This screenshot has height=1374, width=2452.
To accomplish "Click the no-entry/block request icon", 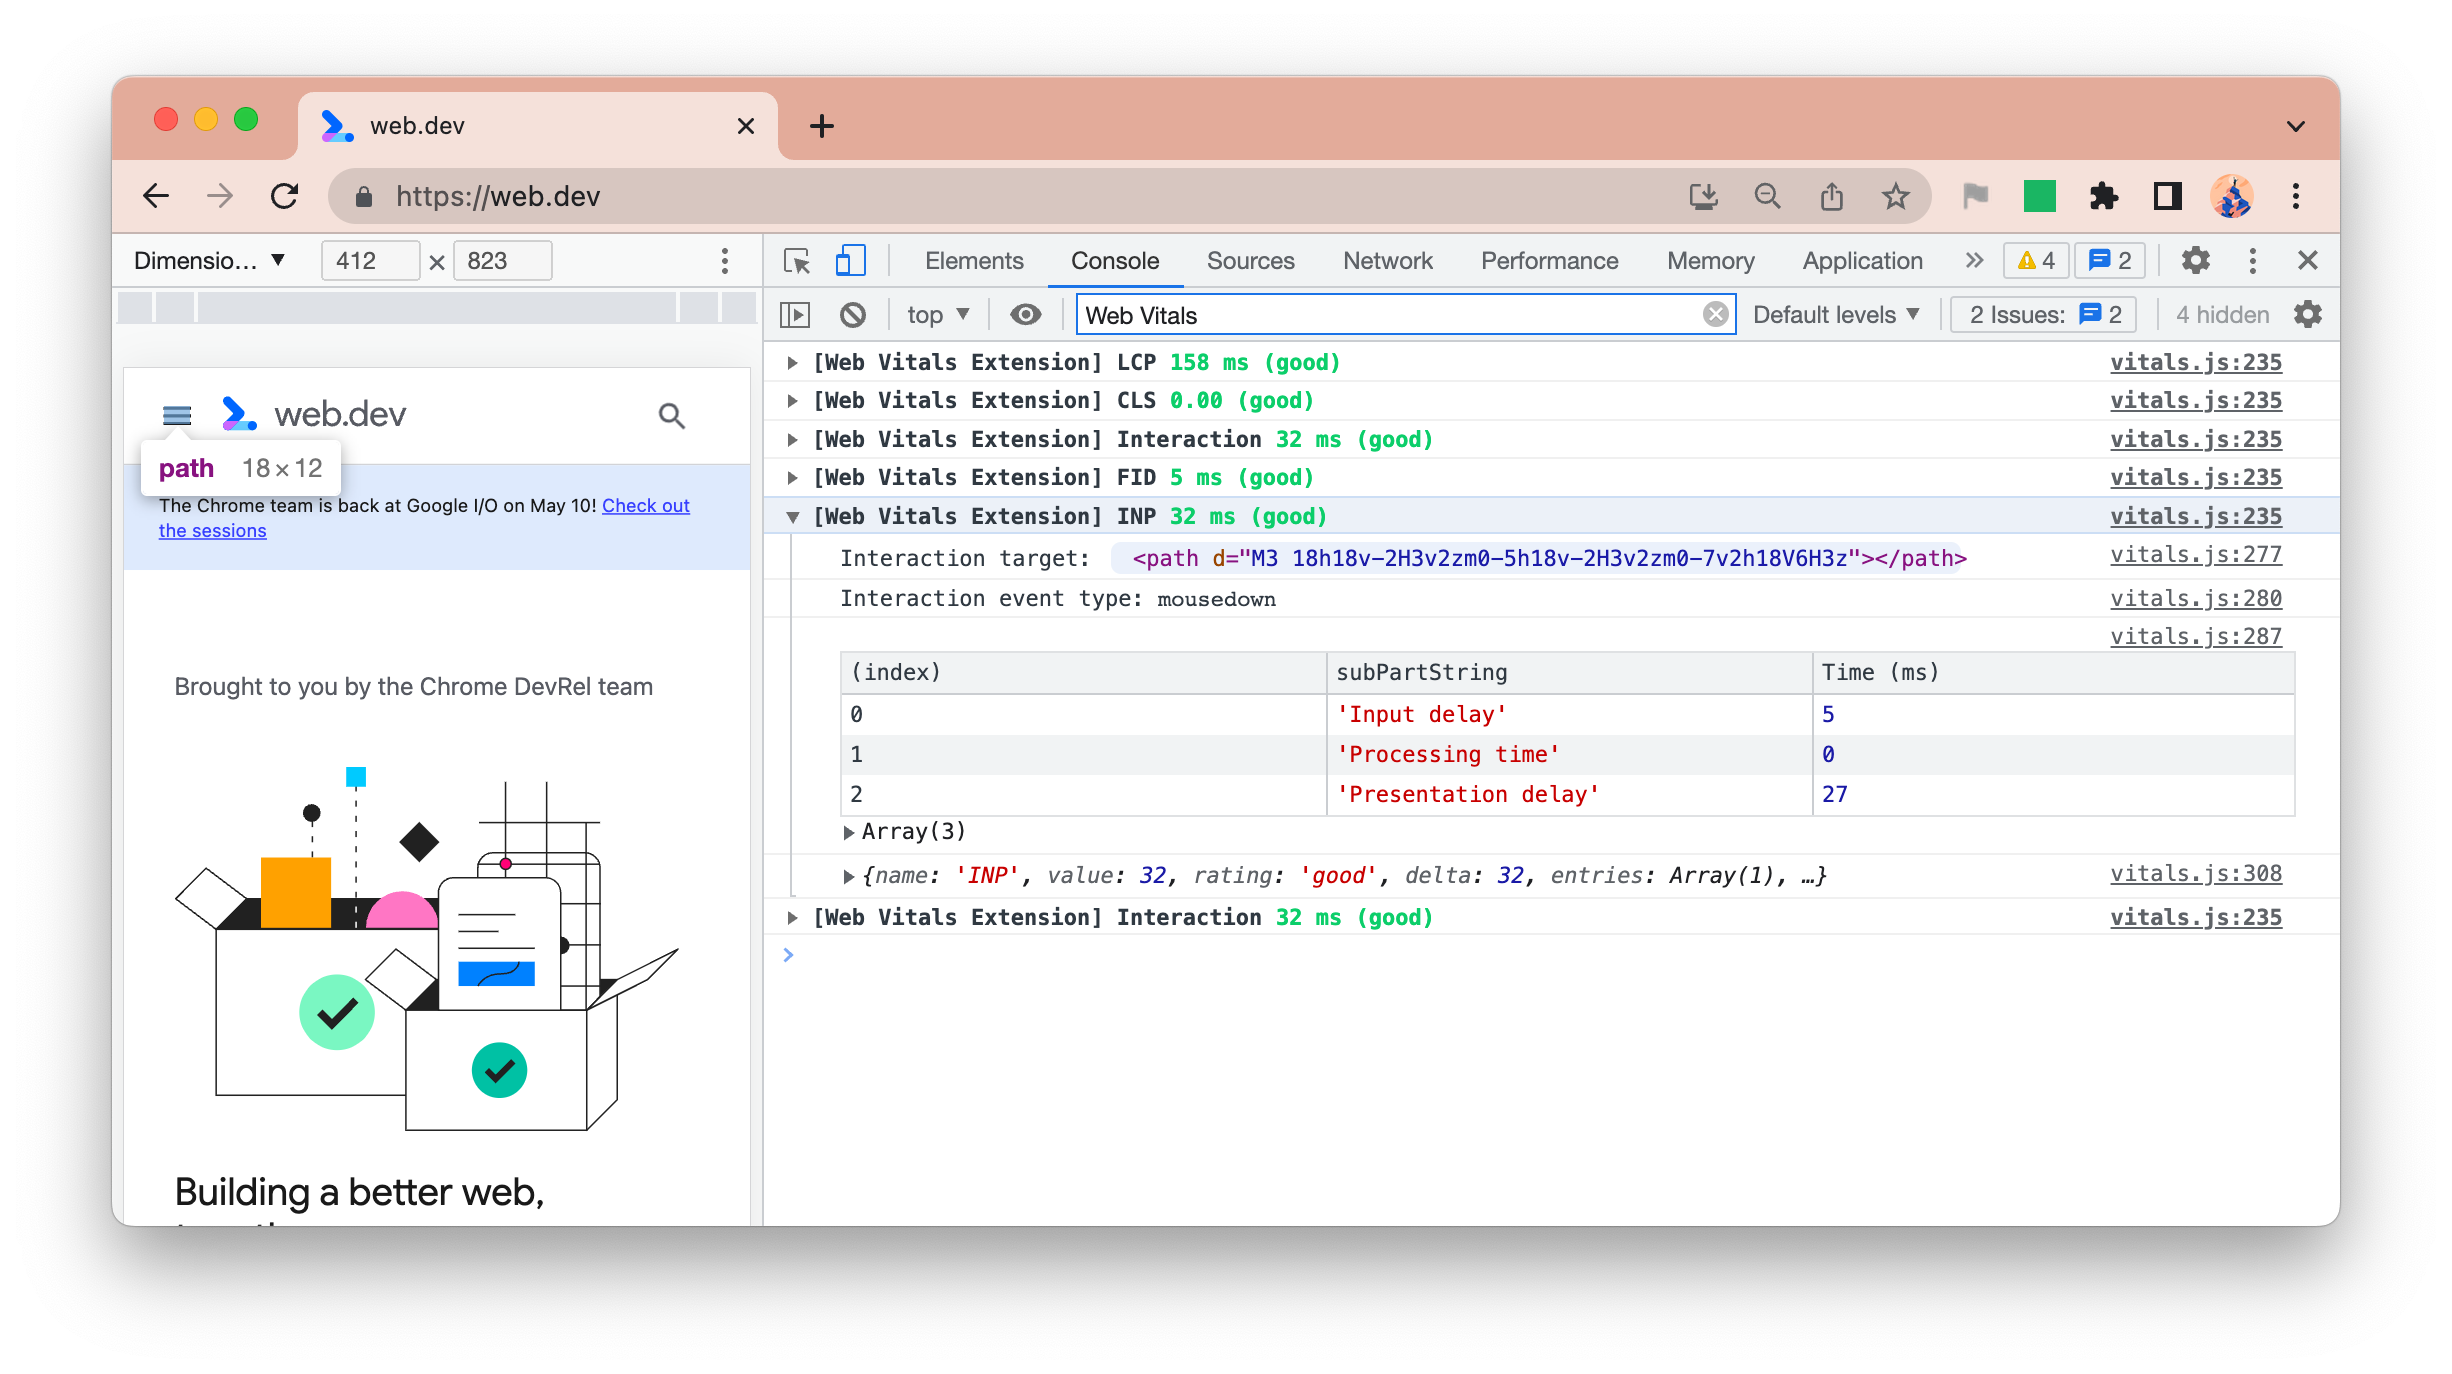I will [x=854, y=315].
